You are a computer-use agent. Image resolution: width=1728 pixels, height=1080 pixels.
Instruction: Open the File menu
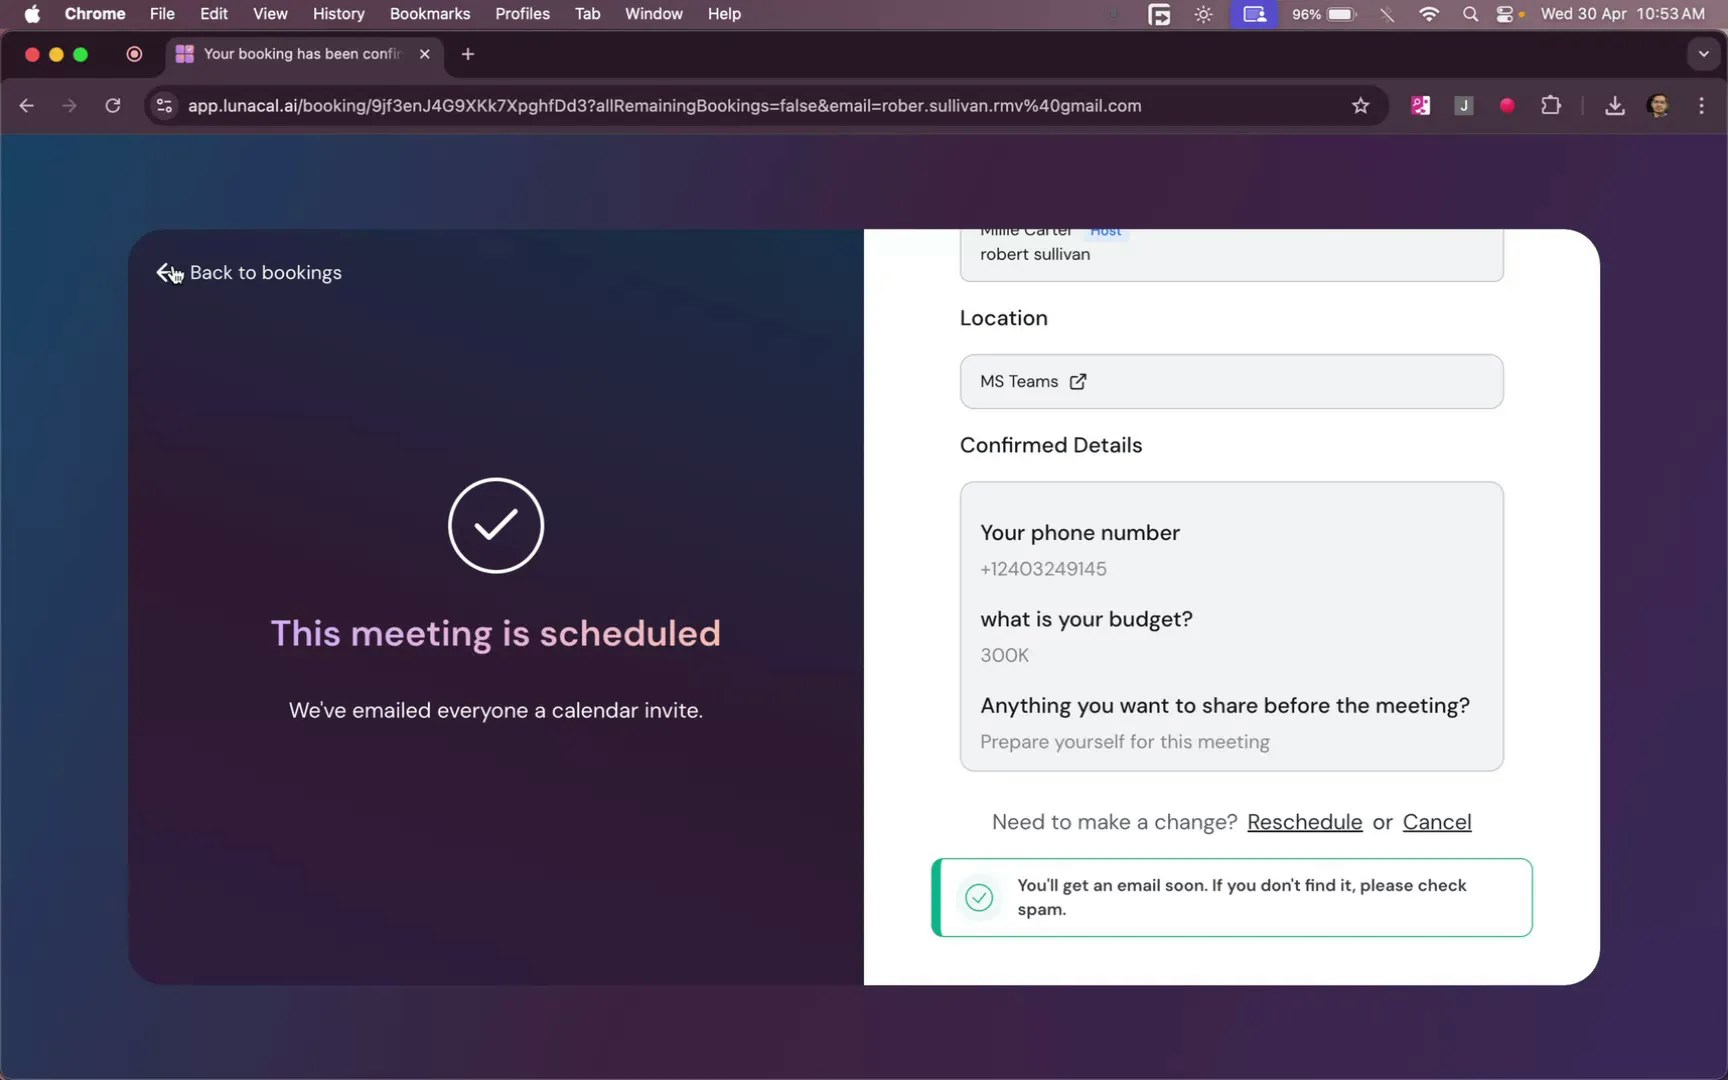162,14
